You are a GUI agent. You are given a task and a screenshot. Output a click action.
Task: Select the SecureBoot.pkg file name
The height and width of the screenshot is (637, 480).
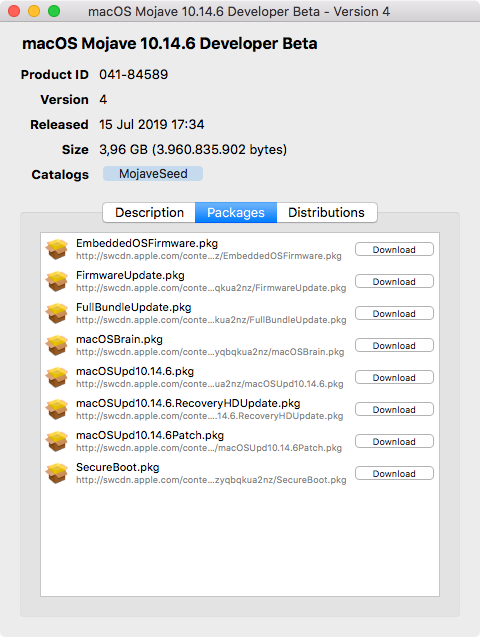point(117,468)
